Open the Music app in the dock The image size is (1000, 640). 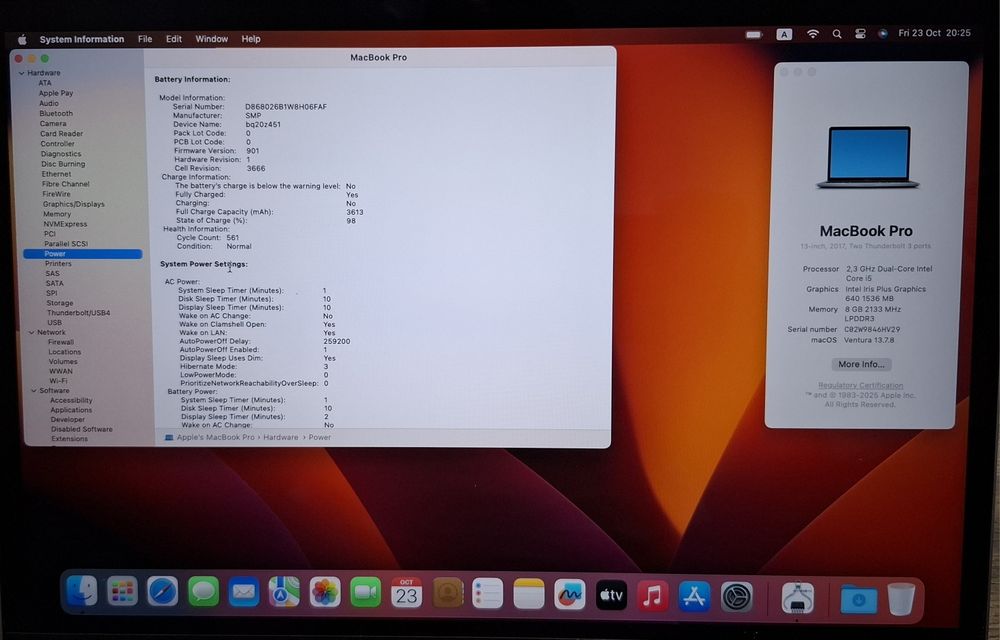pyautogui.click(x=652, y=595)
